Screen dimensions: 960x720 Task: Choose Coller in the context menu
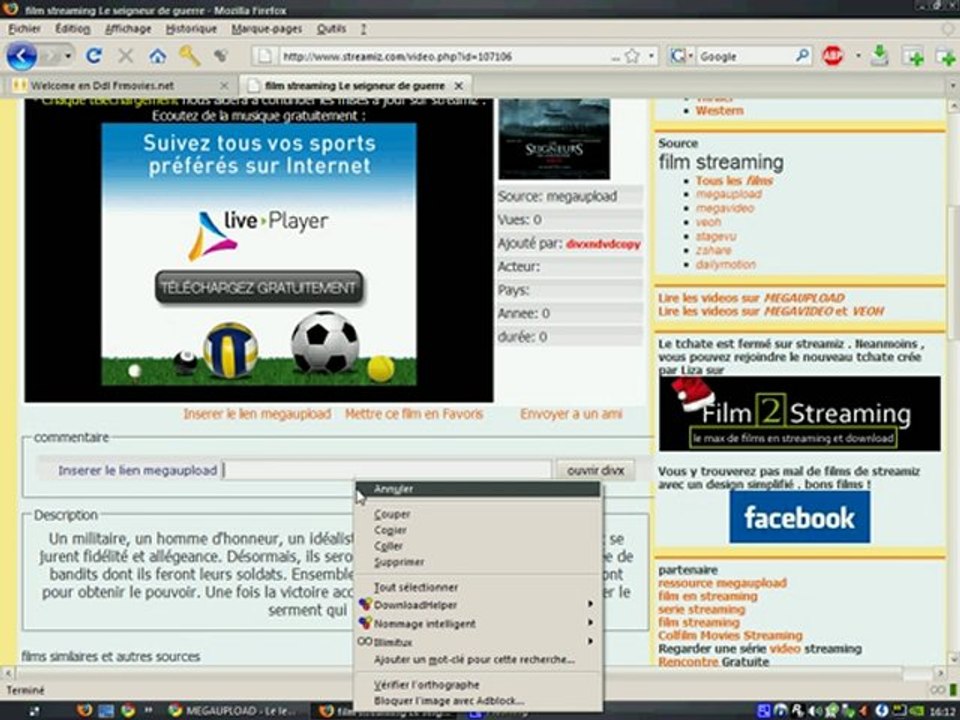coord(479,546)
